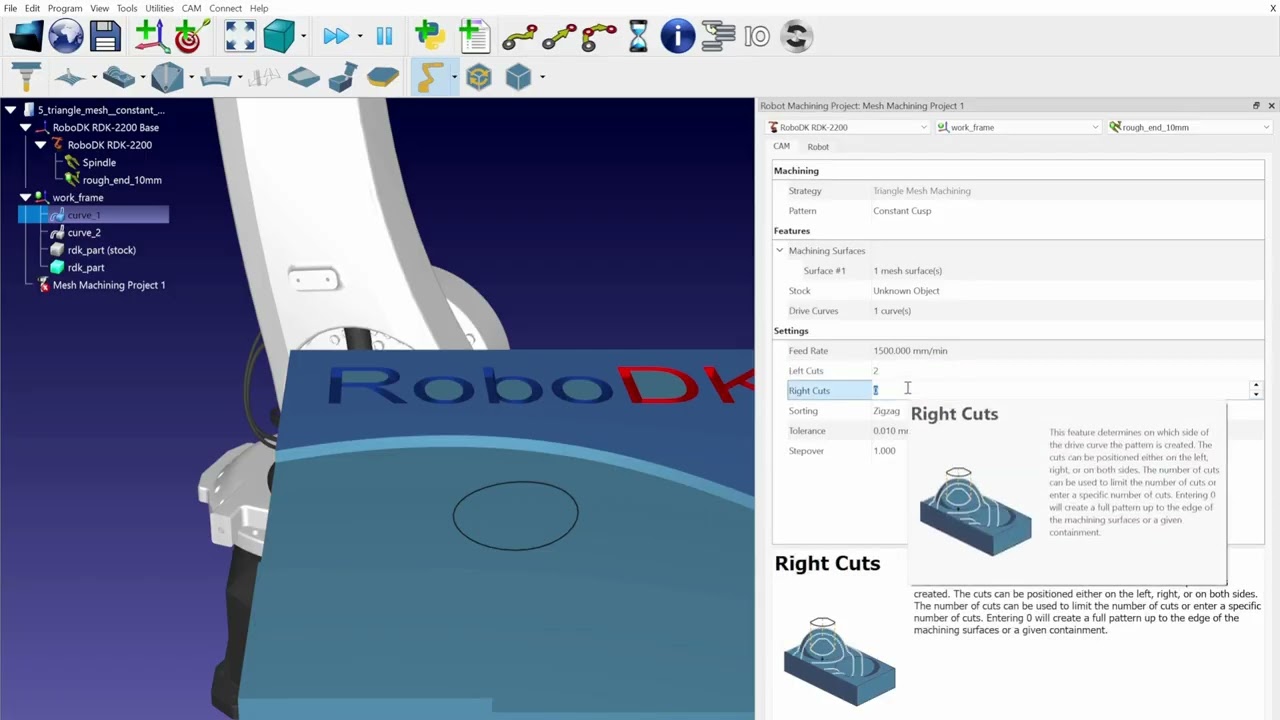The height and width of the screenshot is (720, 1280).
Task: Open the rough_end_10mm tool dropdown
Action: click(1190, 127)
